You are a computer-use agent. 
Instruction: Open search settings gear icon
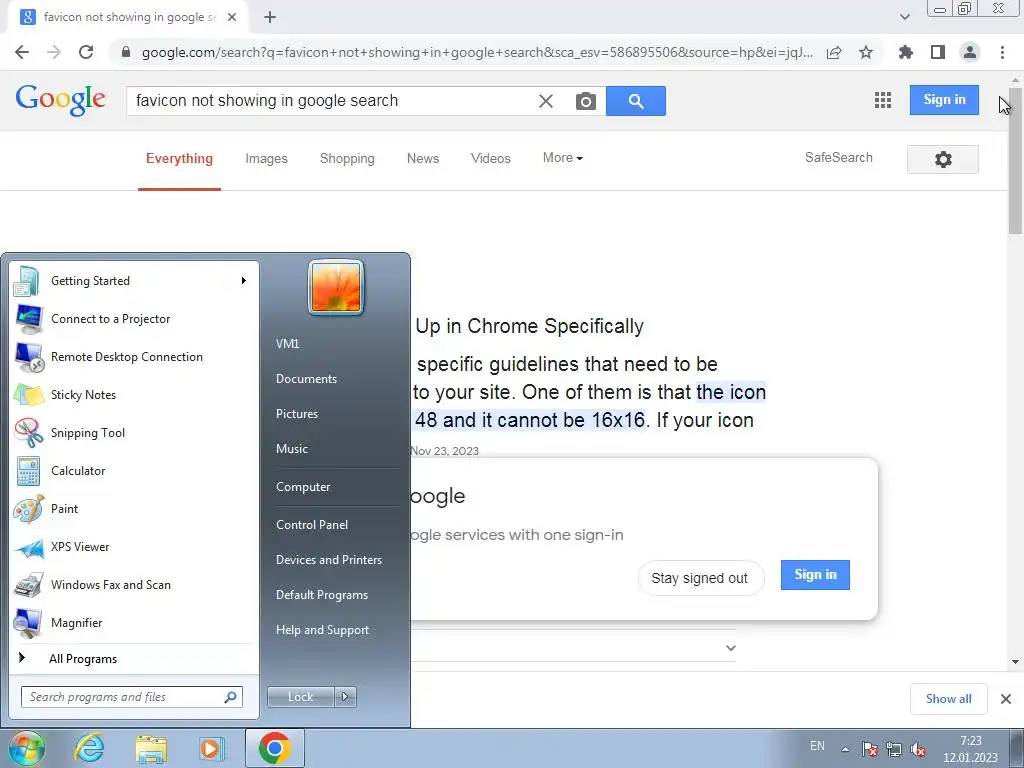pyautogui.click(x=943, y=159)
